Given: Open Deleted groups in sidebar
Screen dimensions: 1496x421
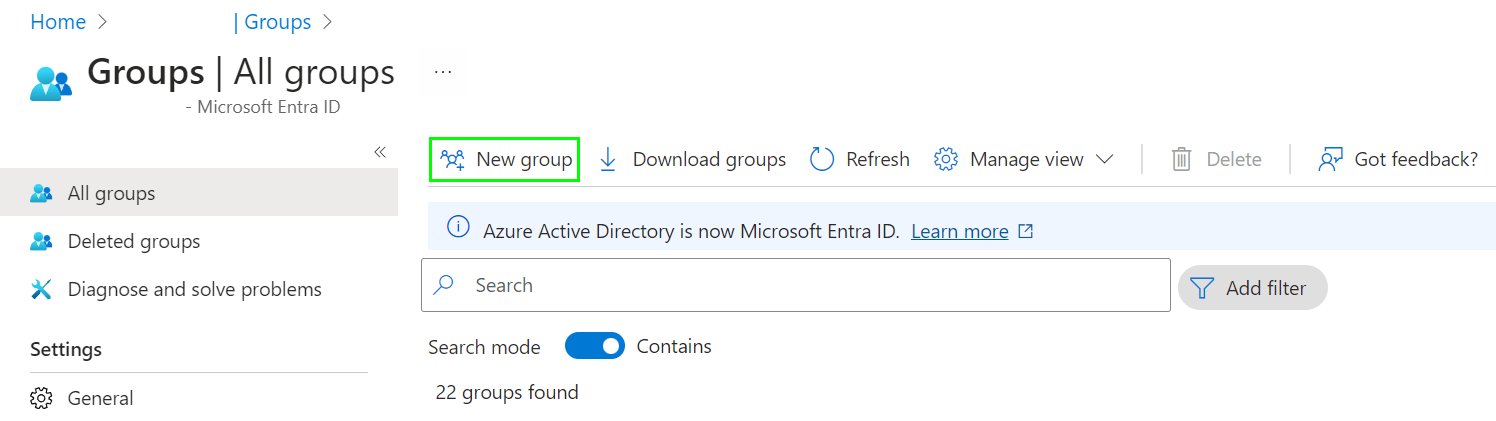Looking at the screenshot, I should (133, 241).
